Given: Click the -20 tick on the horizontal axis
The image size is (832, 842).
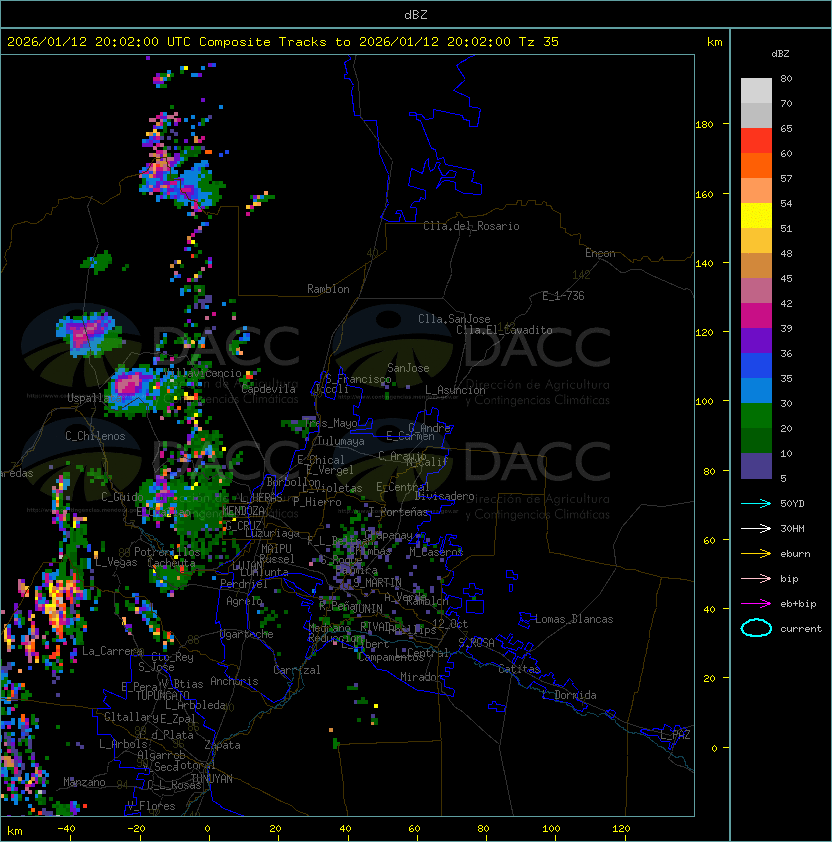Looking at the screenshot, I should pos(136,829).
